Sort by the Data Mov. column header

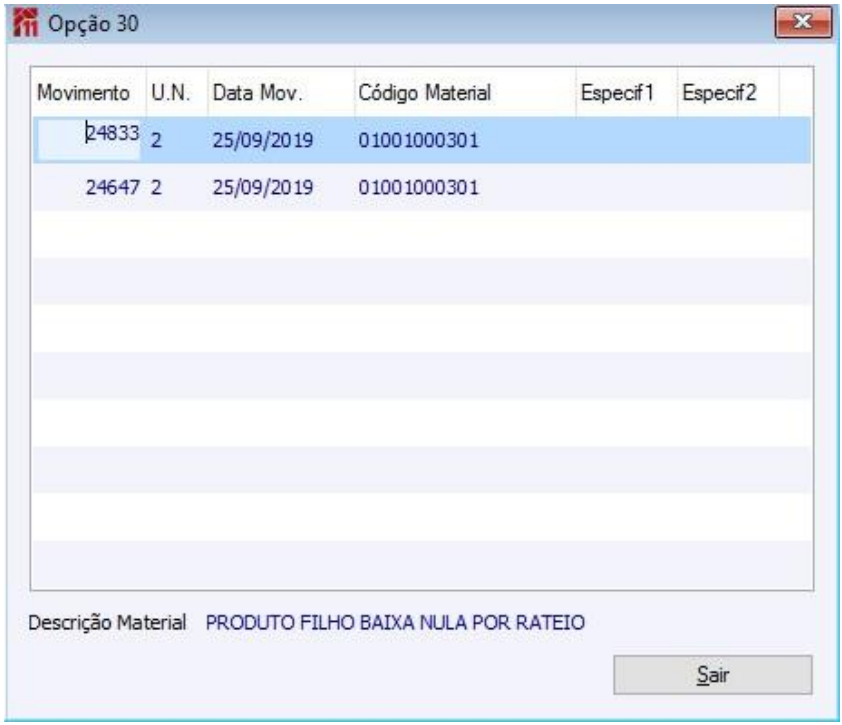[x=281, y=92]
